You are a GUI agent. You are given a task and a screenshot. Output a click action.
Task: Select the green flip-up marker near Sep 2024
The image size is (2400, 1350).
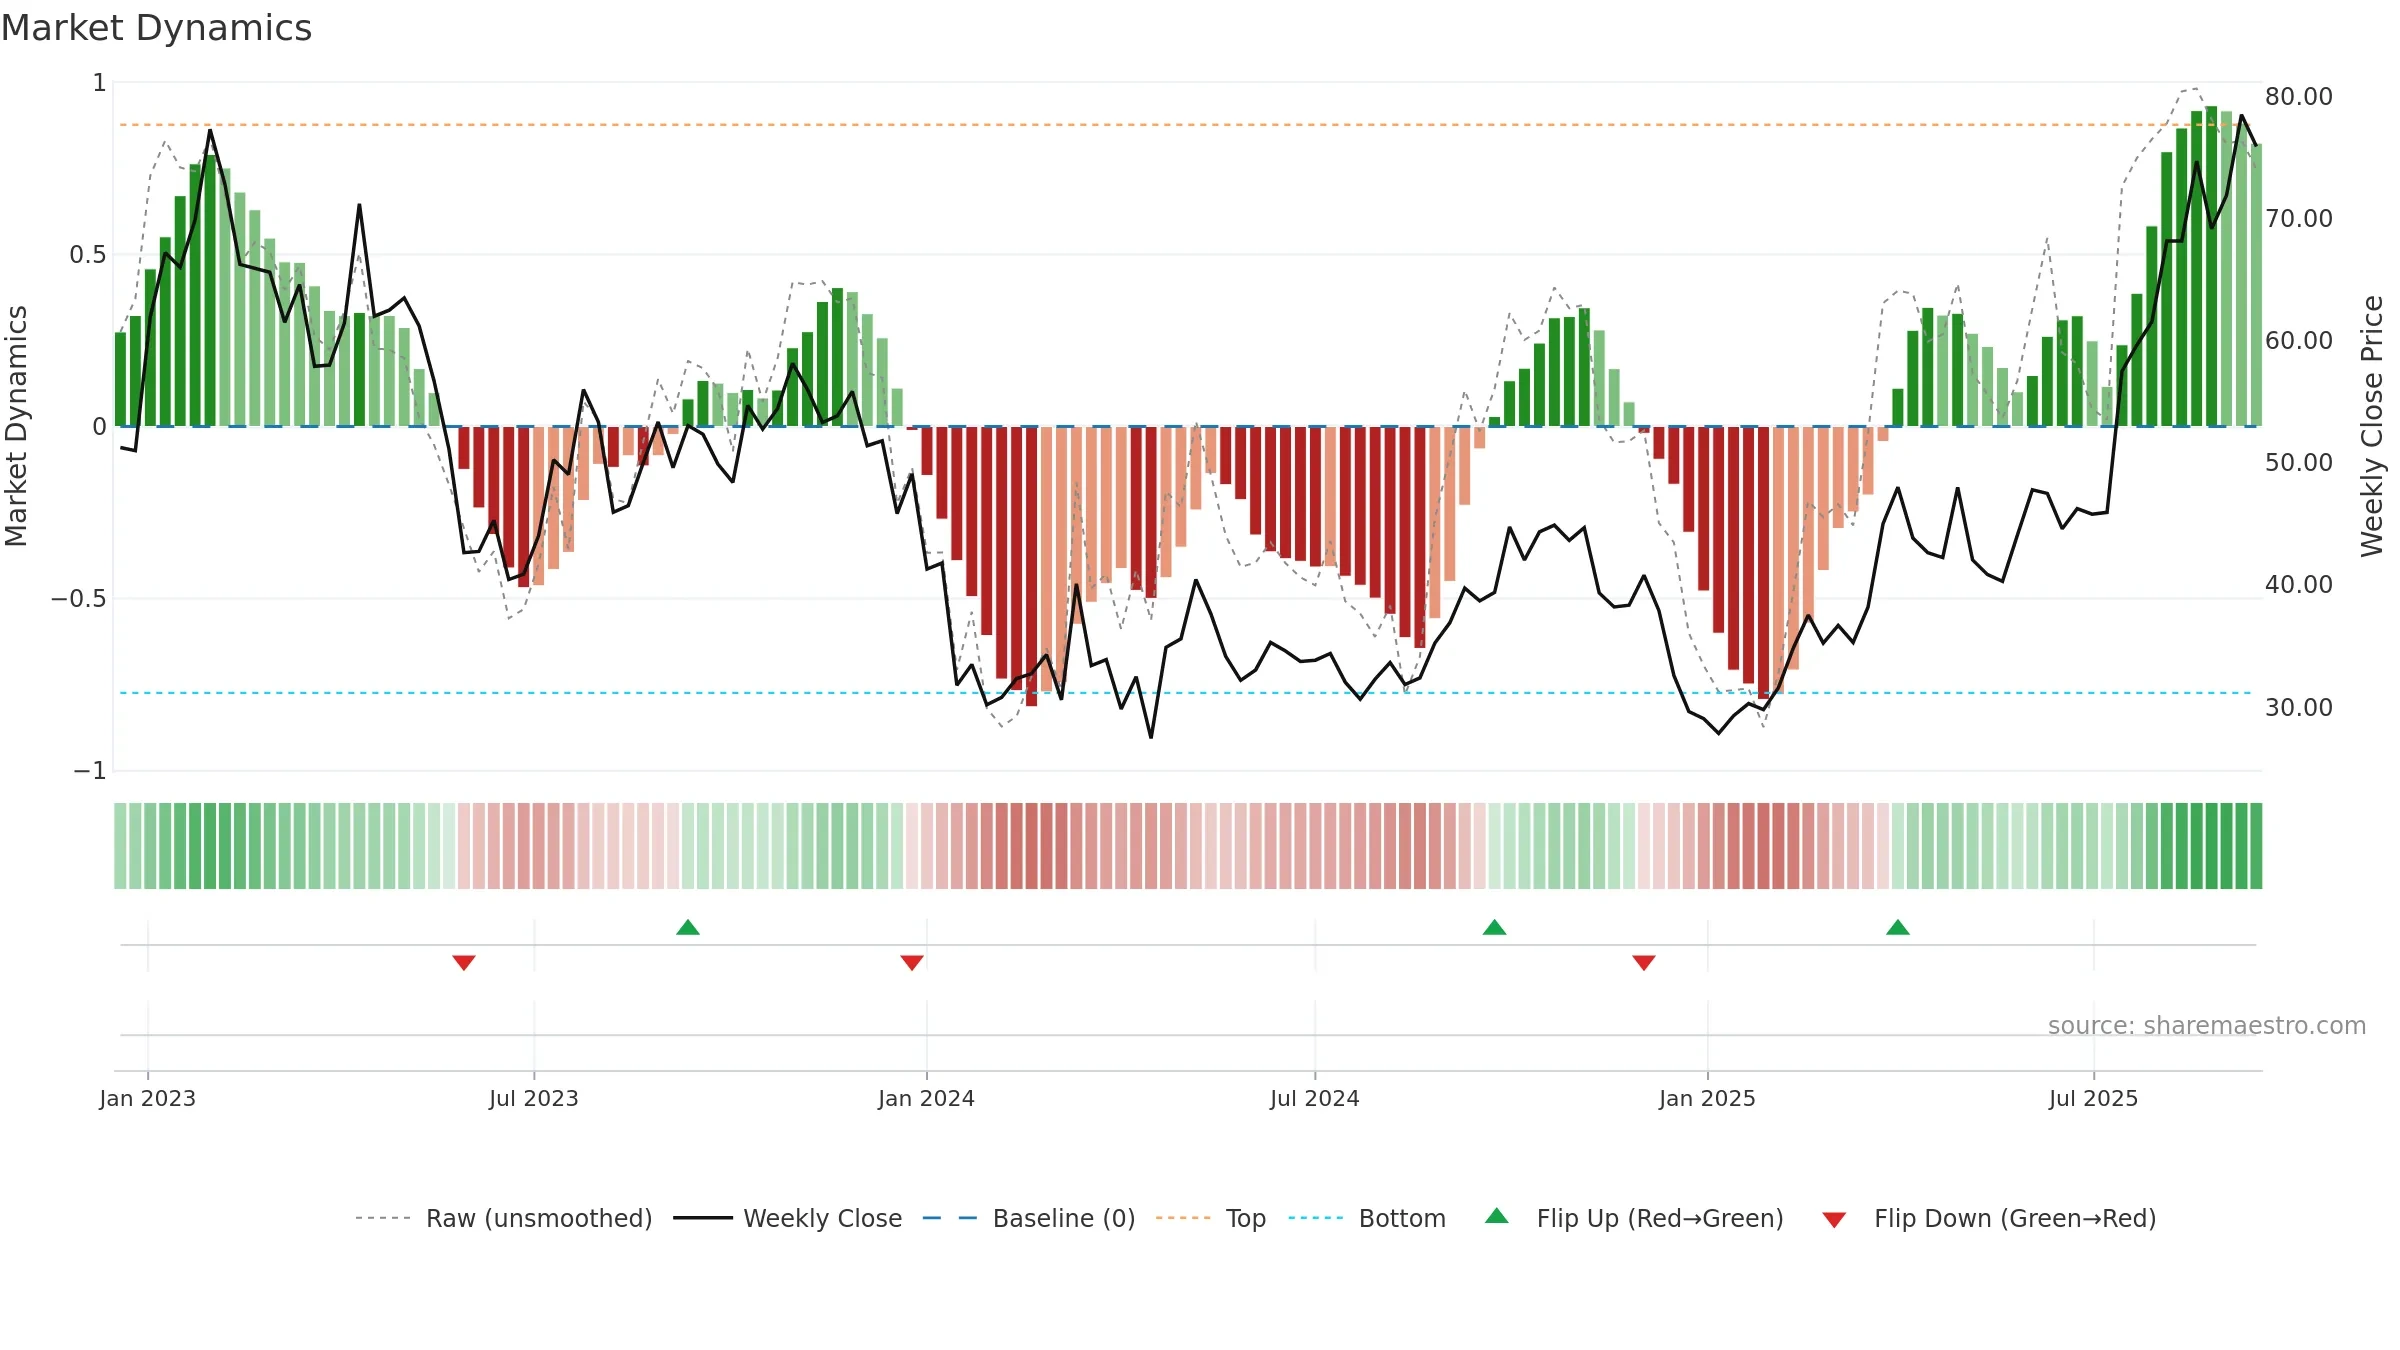(x=1494, y=927)
